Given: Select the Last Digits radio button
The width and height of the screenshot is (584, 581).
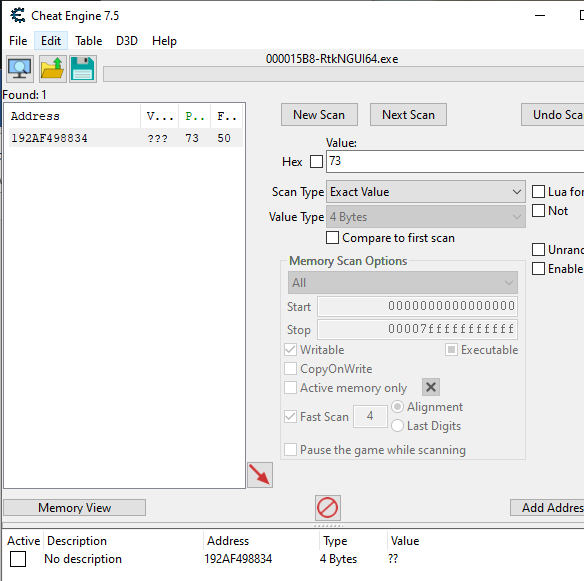Looking at the screenshot, I should click(397, 426).
